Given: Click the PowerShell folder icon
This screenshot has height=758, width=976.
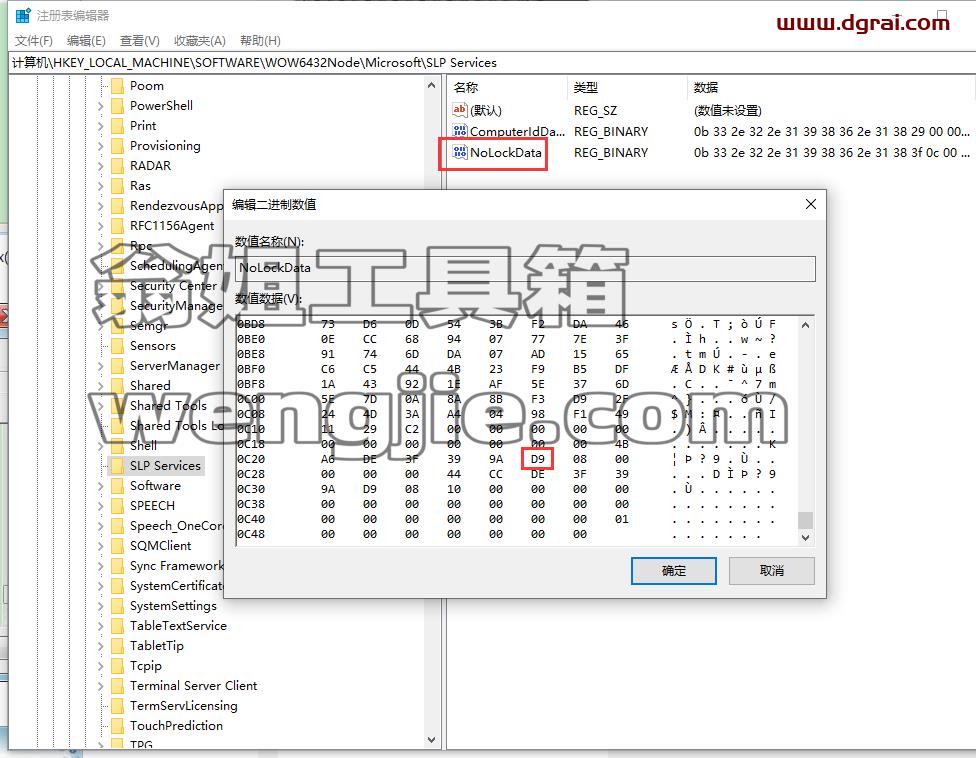Looking at the screenshot, I should click(x=117, y=106).
